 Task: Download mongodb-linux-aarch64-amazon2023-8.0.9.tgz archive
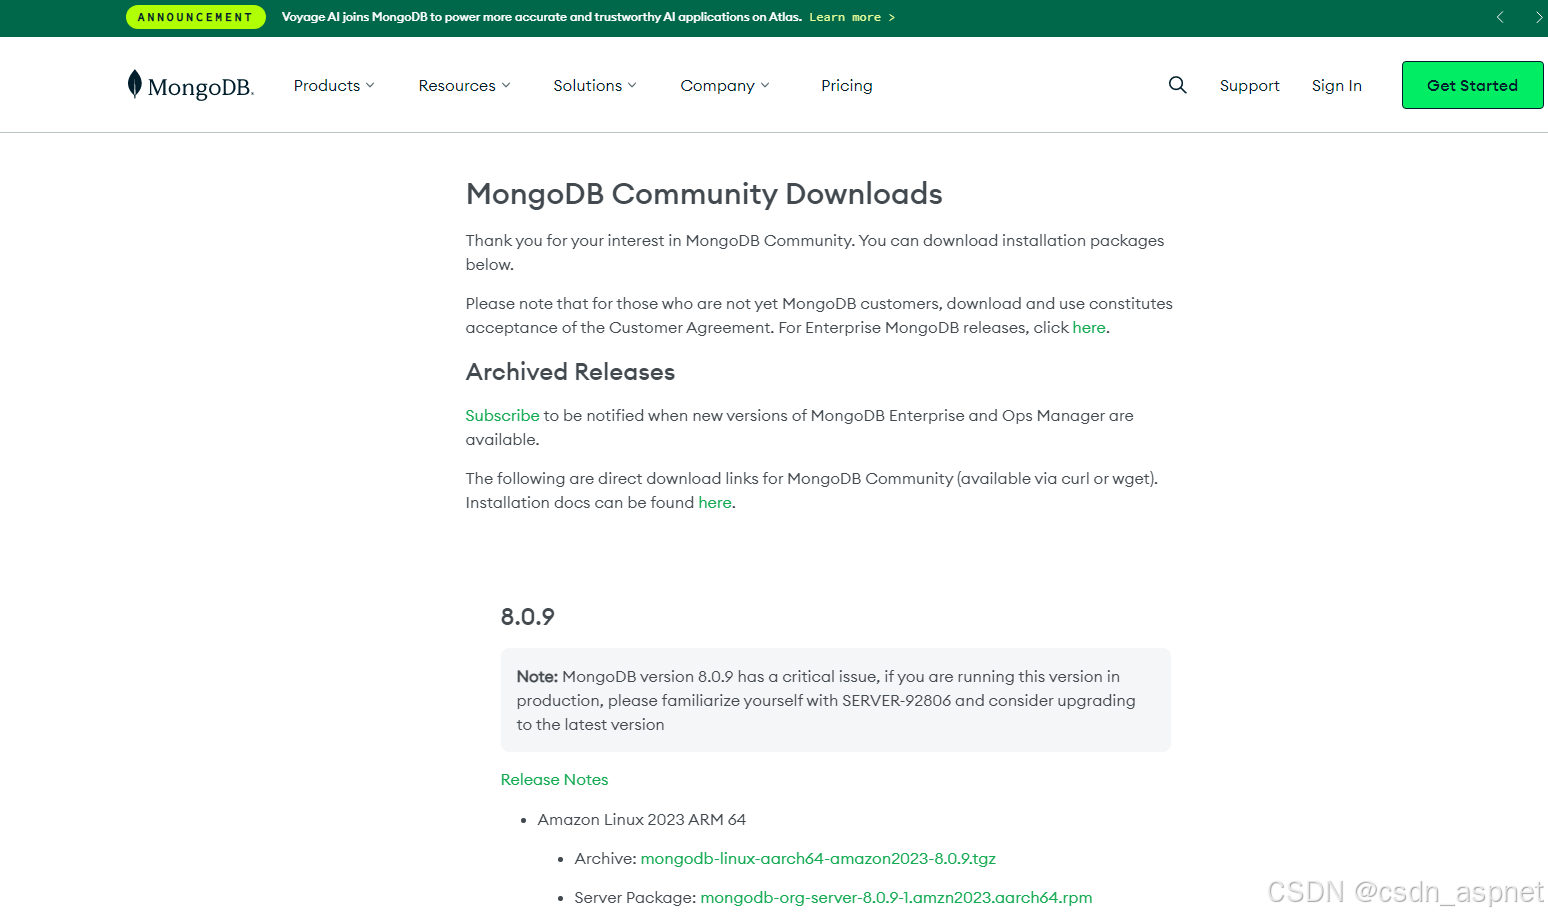[818, 859]
